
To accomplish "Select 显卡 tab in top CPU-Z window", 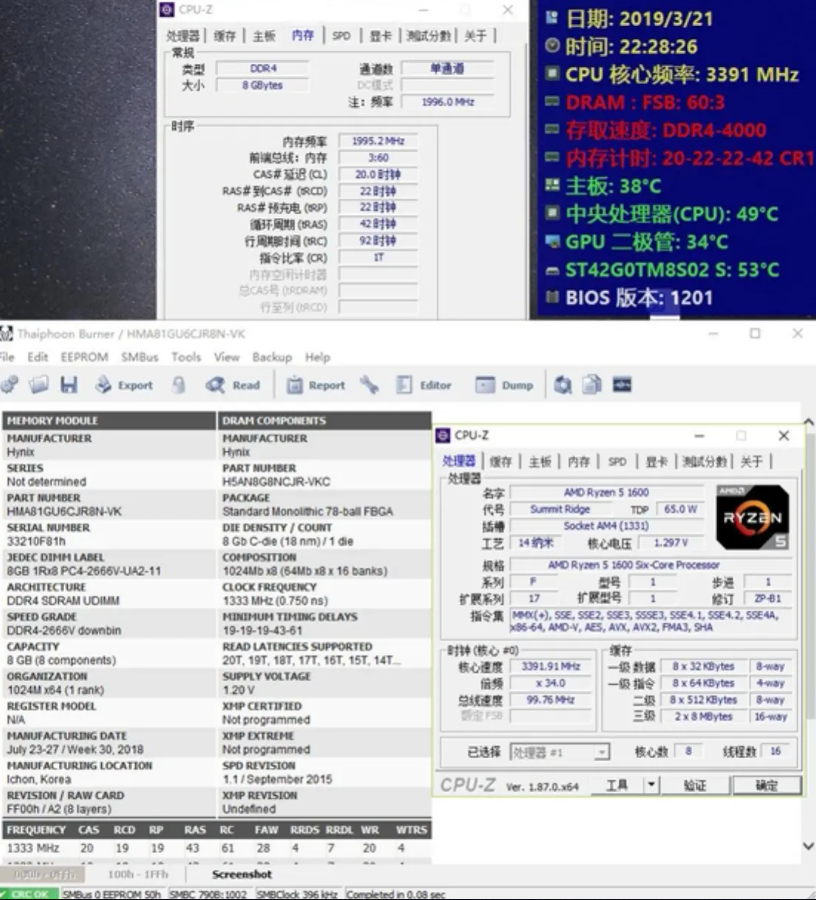I will point(380,36).
